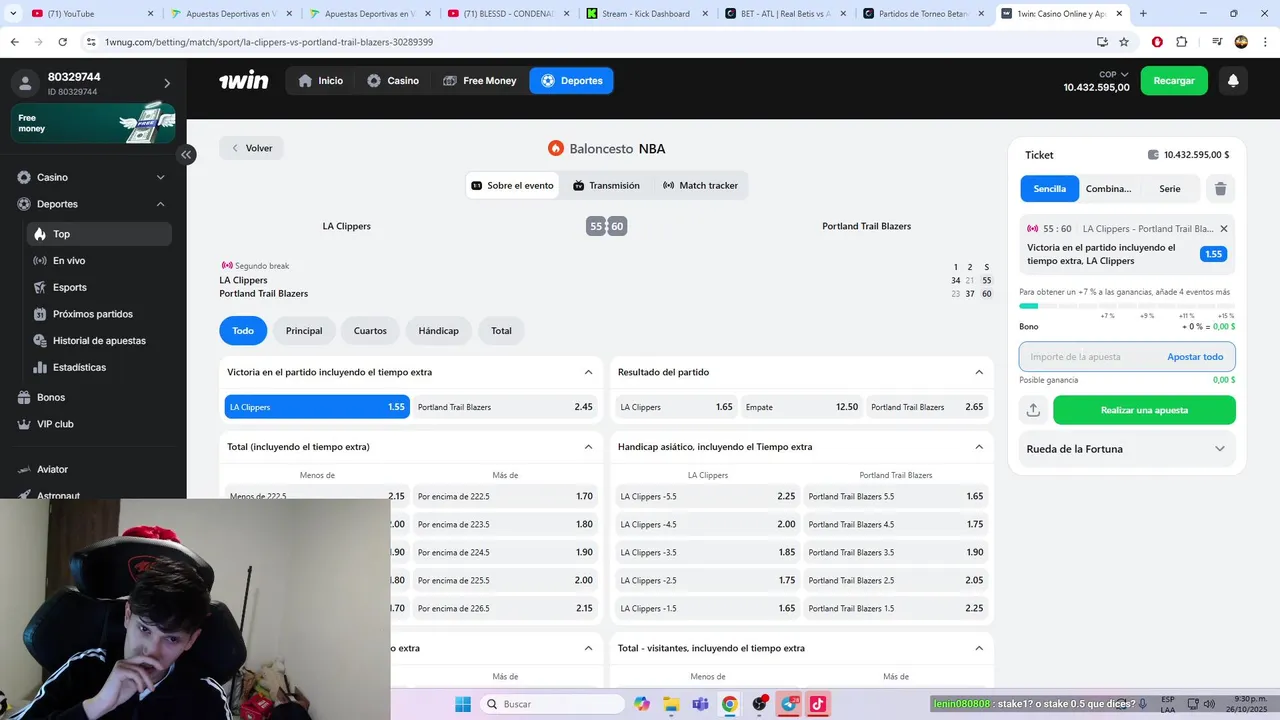The image size is (1280, 720).
Task: Select LA Clippers -5.5 handicap
Action: (x=708, y=496)
